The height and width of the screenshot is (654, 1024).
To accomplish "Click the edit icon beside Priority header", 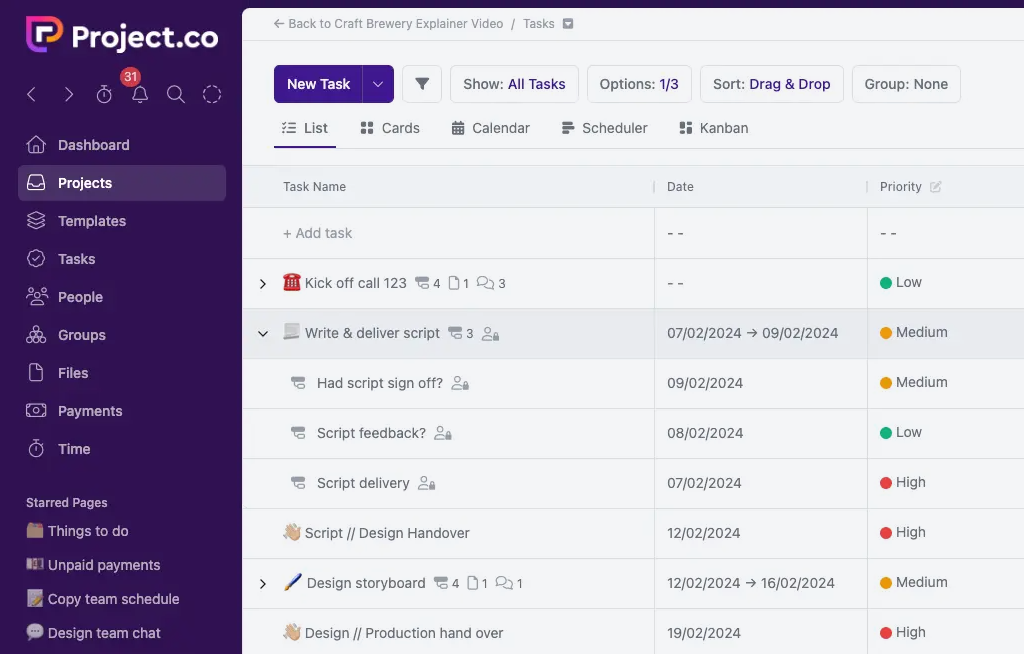I will pos(935,187).
